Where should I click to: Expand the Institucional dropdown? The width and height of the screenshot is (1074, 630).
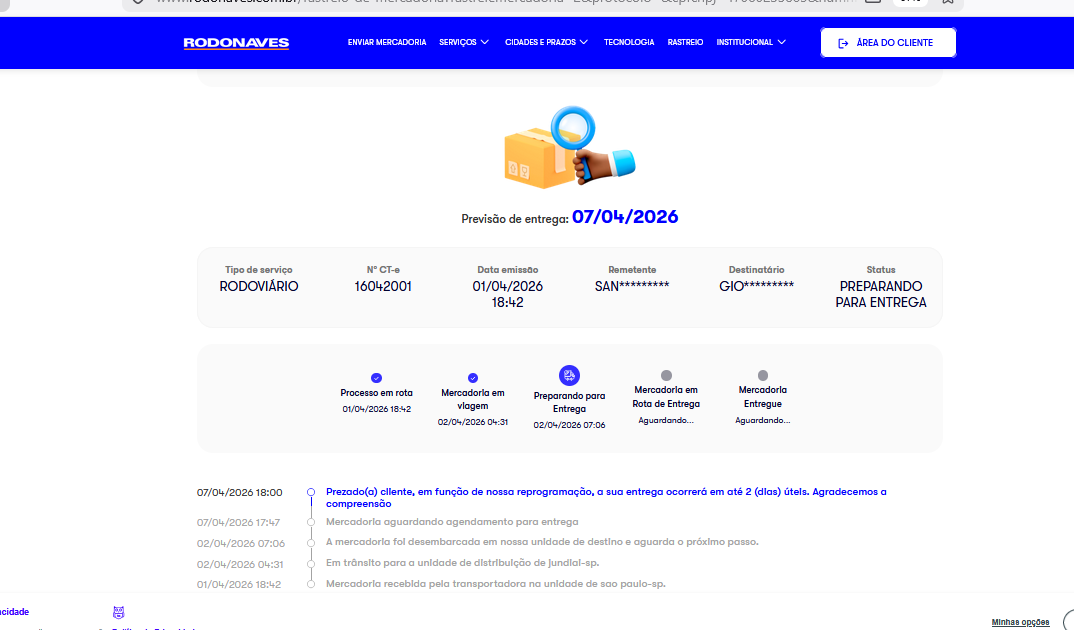[751, 42]
